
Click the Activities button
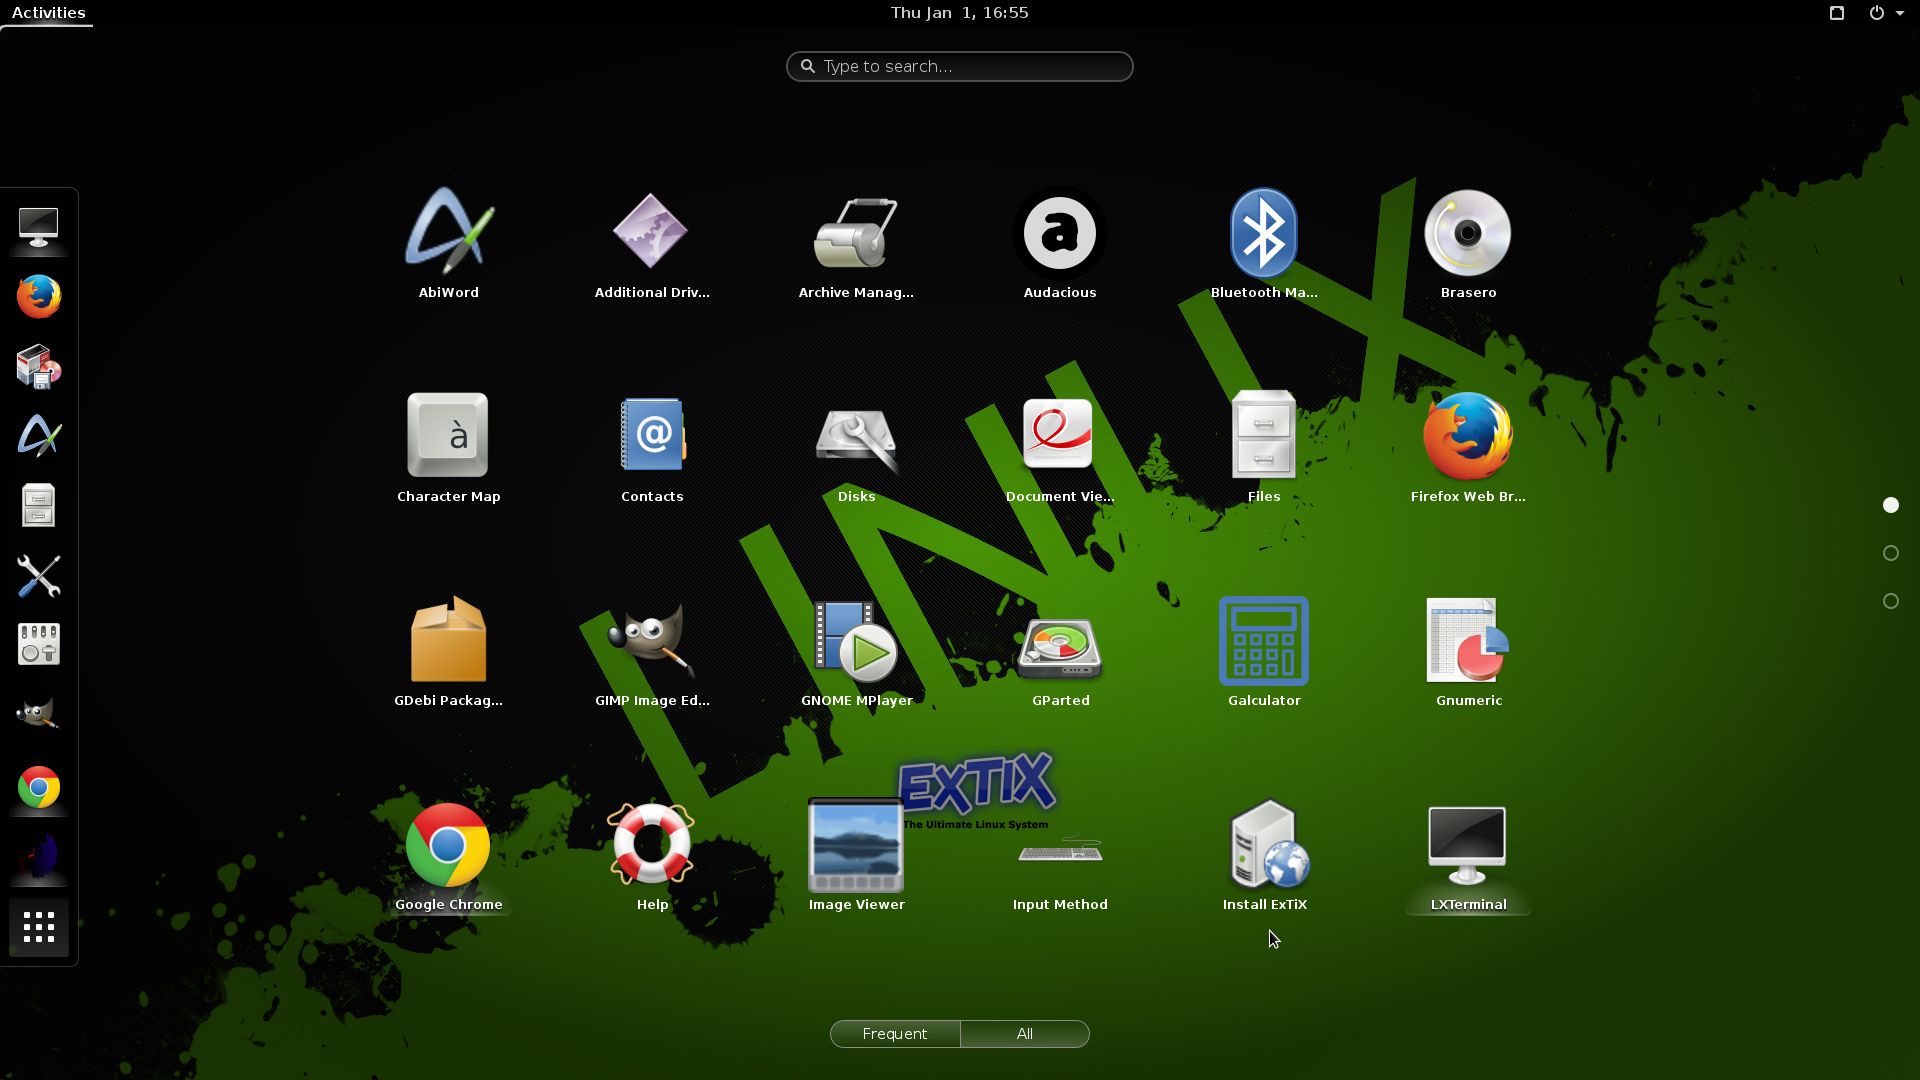pyautogui.click(x=48, y=13)
